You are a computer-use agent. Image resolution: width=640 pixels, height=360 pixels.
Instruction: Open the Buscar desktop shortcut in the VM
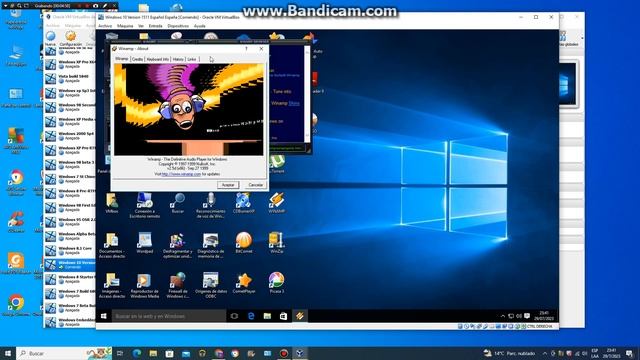point(178,203)
